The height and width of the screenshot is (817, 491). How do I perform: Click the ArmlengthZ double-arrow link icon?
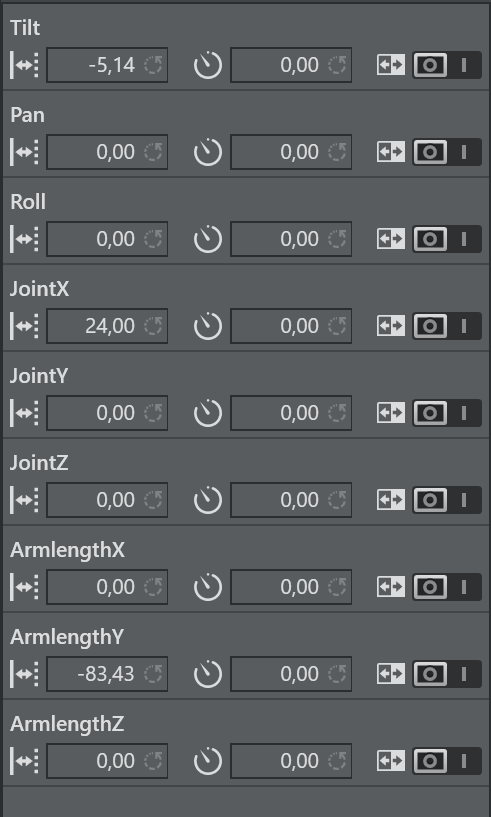click(391, 761)
